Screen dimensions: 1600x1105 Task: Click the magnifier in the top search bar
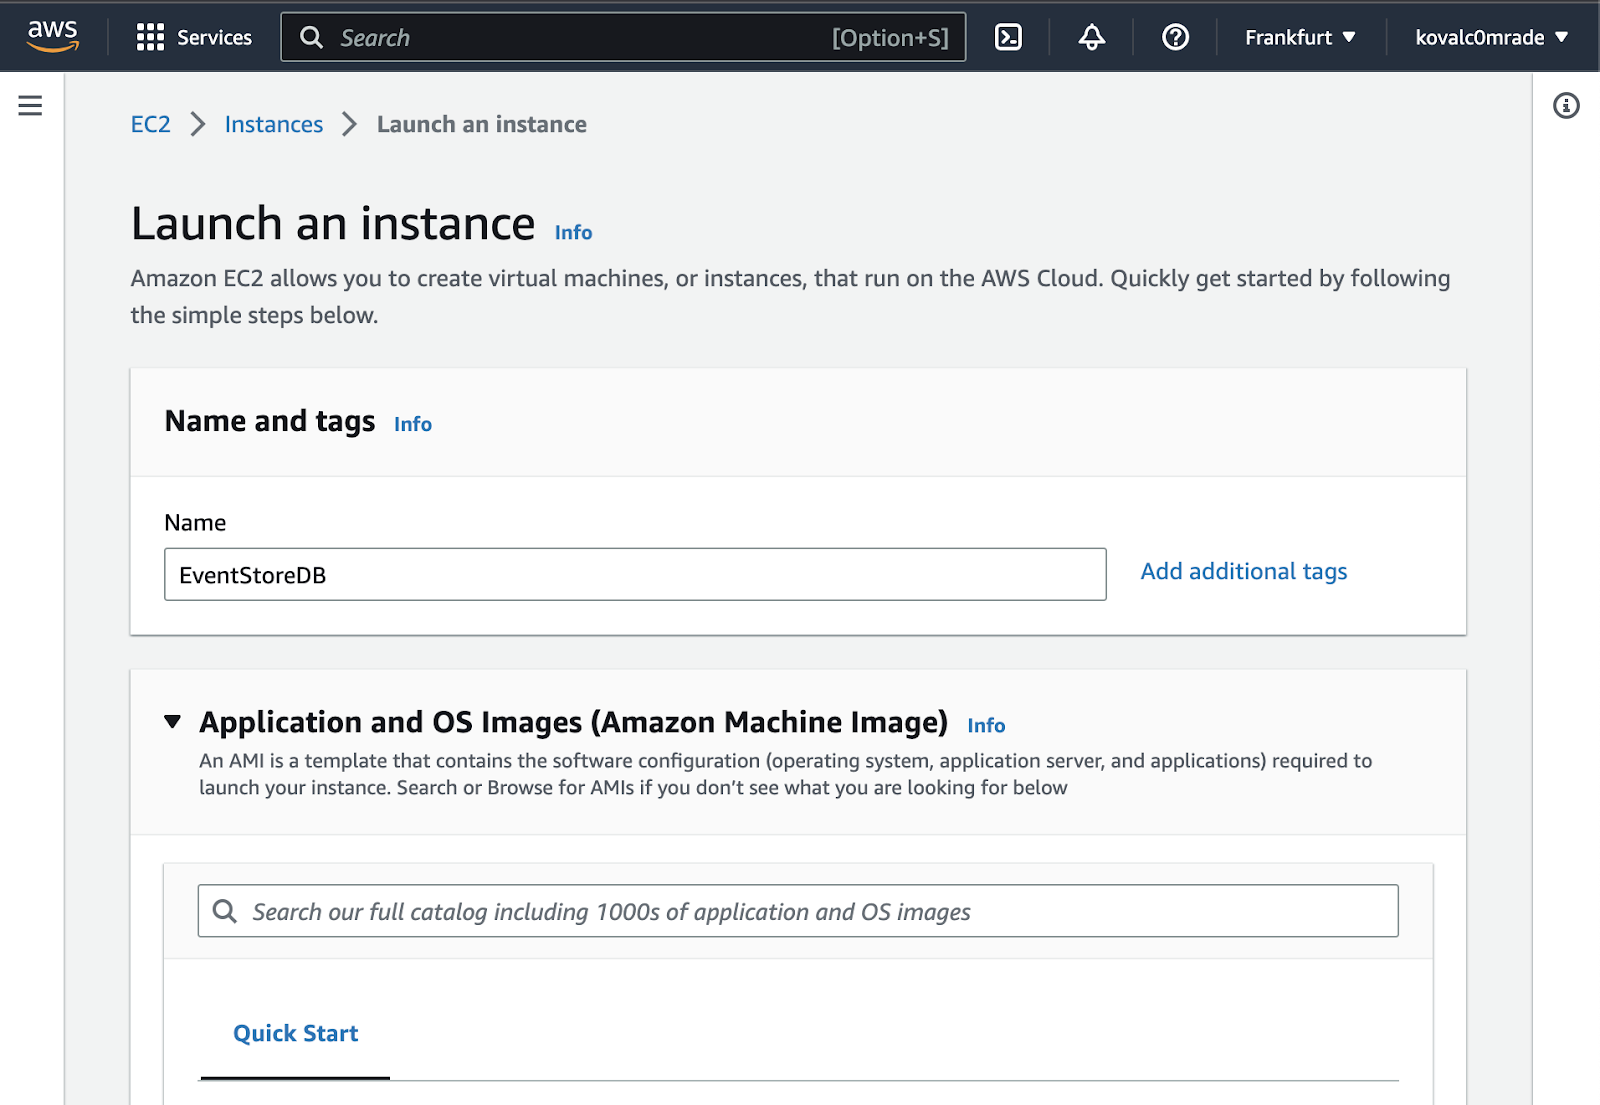click(x=312, y=37)
